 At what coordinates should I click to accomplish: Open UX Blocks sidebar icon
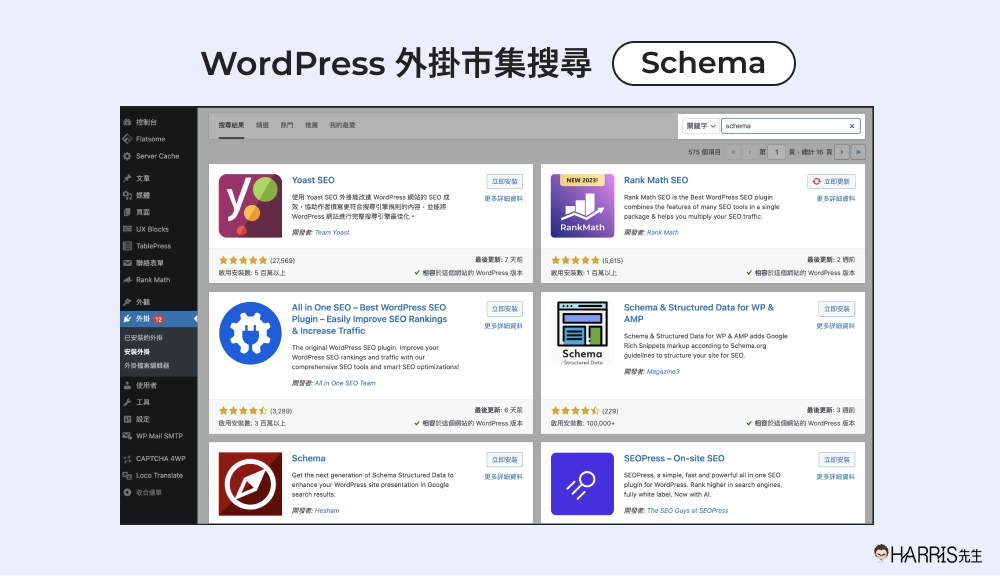[128, 229]
